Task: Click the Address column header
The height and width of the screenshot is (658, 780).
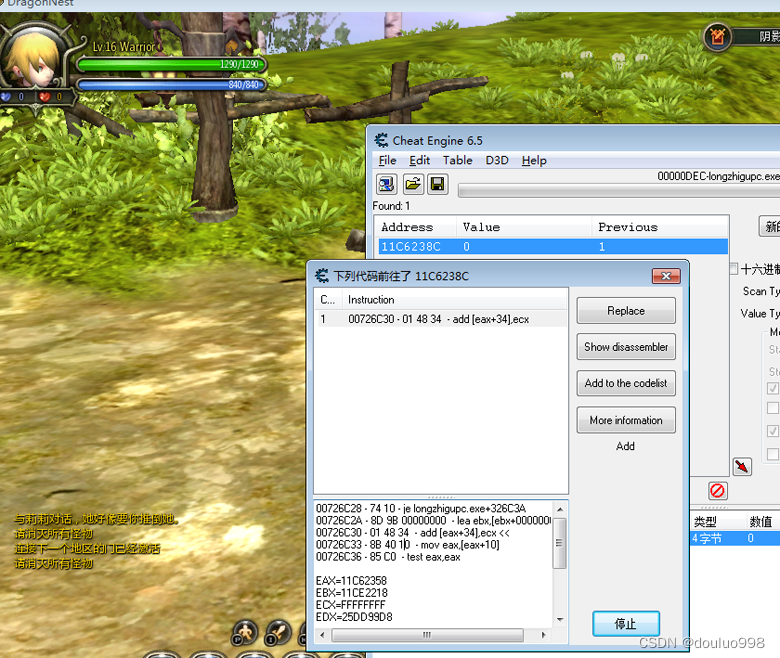Action: click(416, 227)
